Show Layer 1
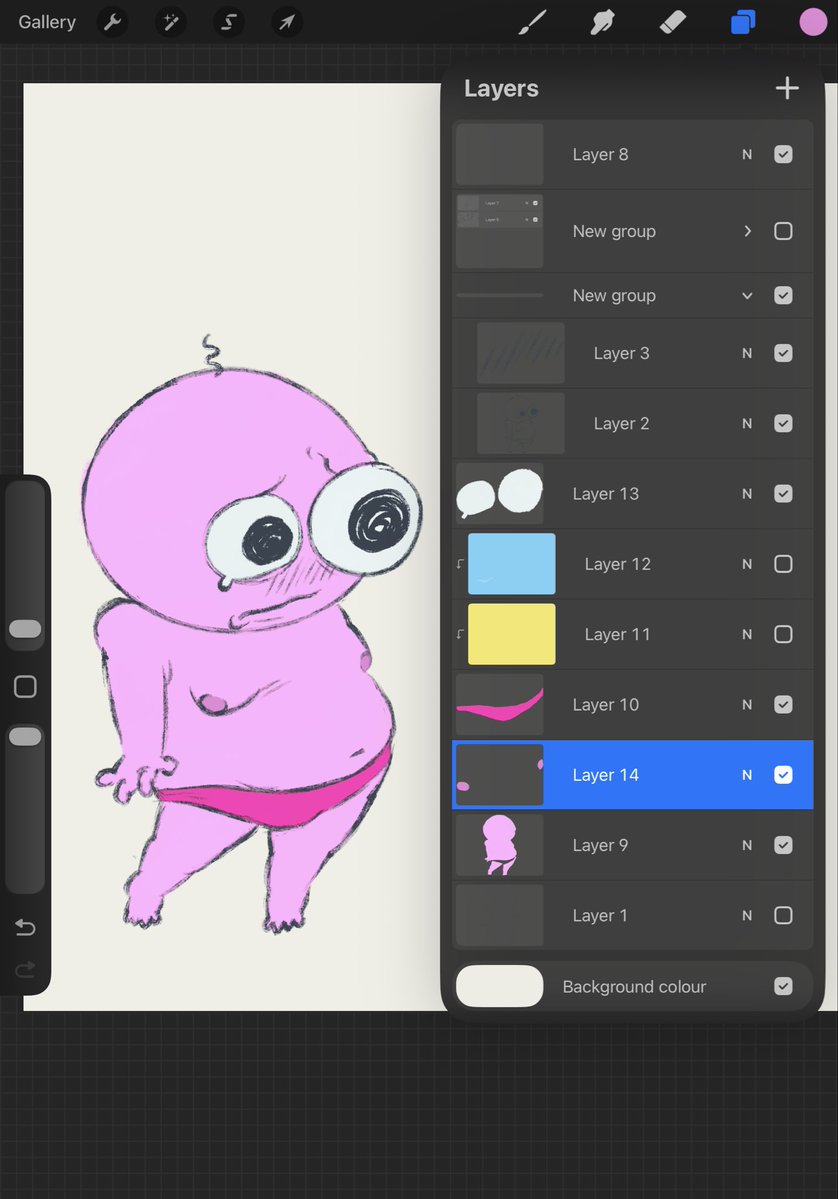The image size is (838, 1199). (783, 915)
